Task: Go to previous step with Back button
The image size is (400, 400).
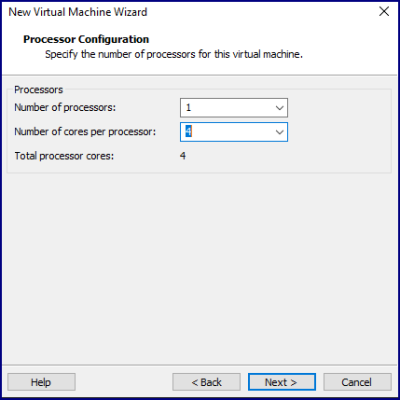Action: click(x=206, y=382)
